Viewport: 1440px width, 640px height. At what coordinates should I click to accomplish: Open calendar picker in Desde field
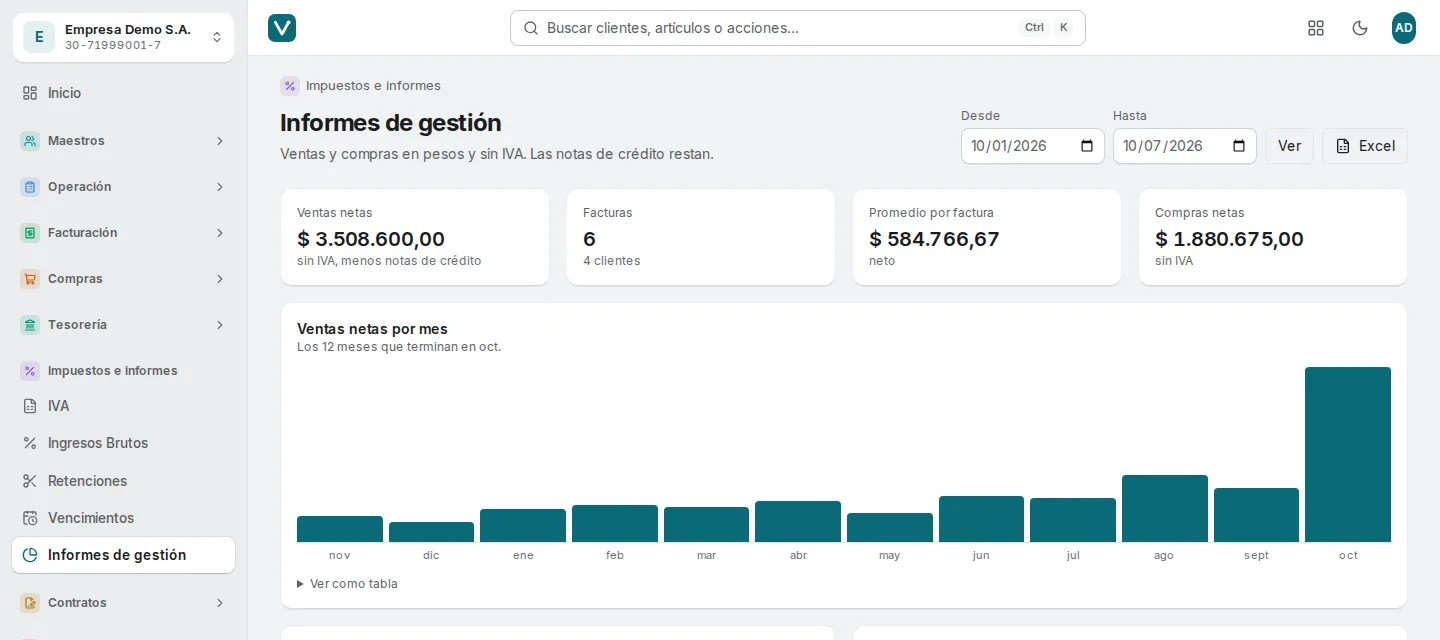coord(1087,146)
